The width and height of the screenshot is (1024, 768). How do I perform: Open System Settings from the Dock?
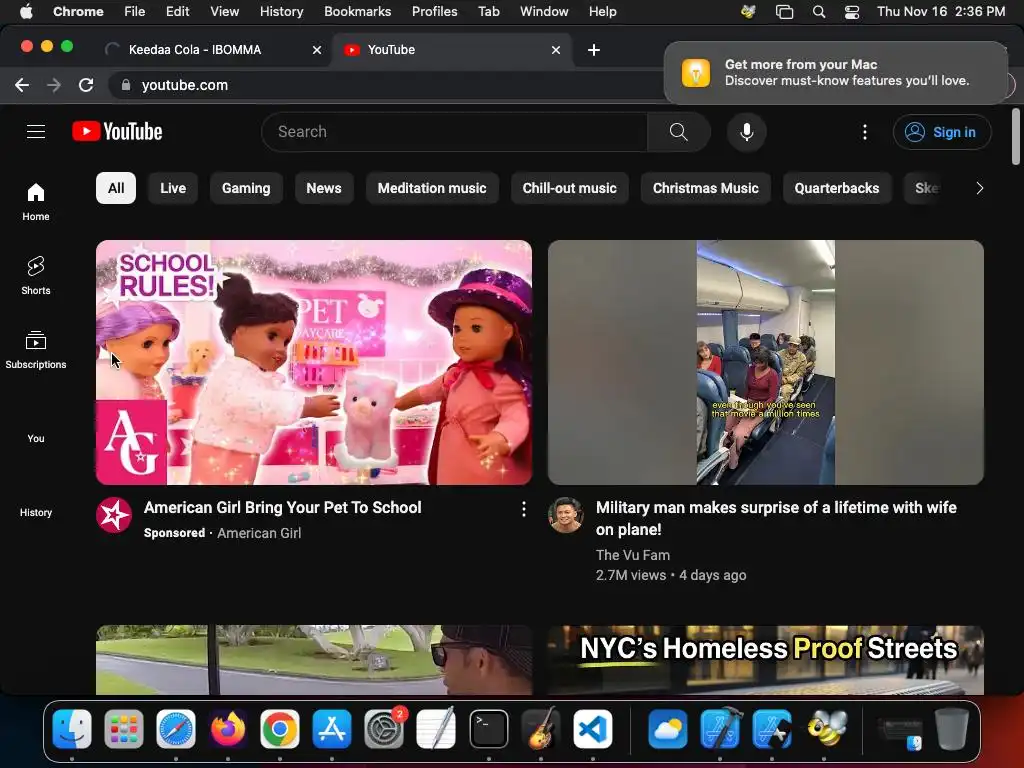point(384,729)
